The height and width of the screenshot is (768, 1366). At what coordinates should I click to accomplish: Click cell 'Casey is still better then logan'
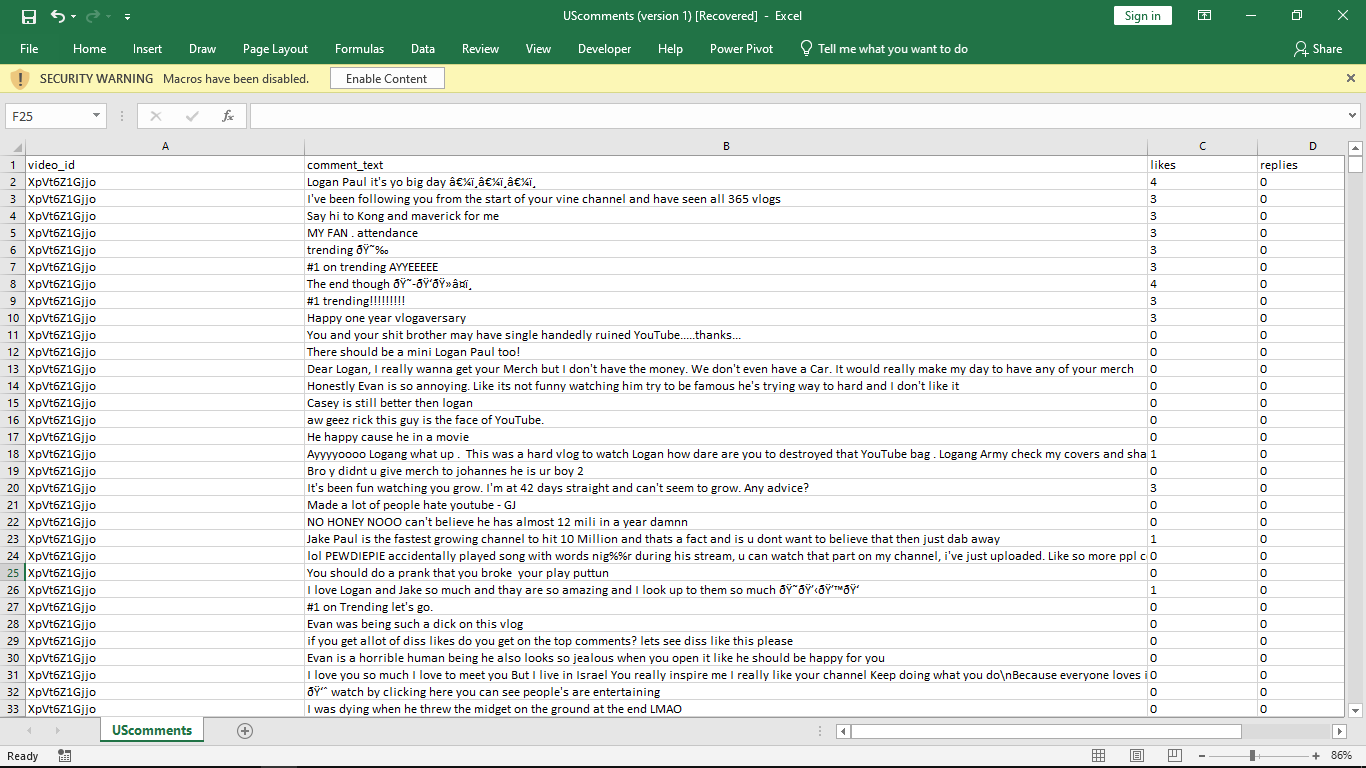[726, 403]
